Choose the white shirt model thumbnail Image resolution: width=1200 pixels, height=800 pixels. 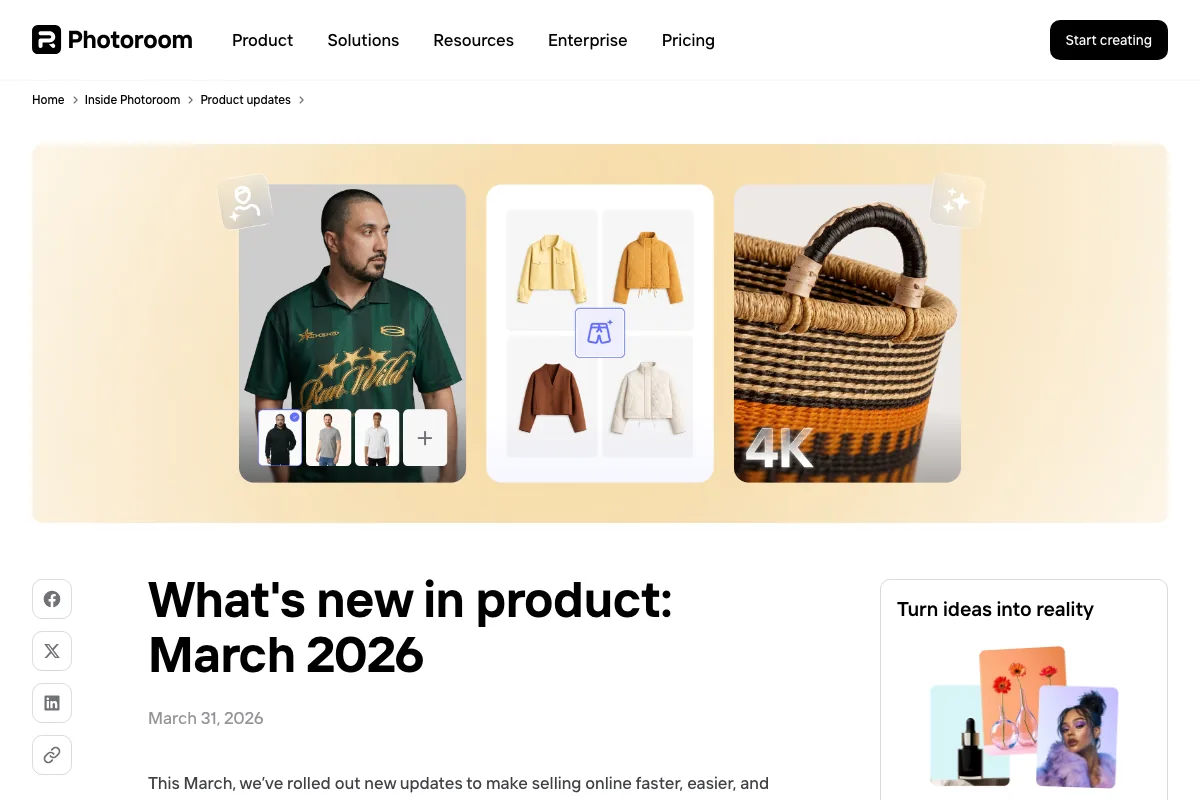pyautogui.click(x=377, y=438)
